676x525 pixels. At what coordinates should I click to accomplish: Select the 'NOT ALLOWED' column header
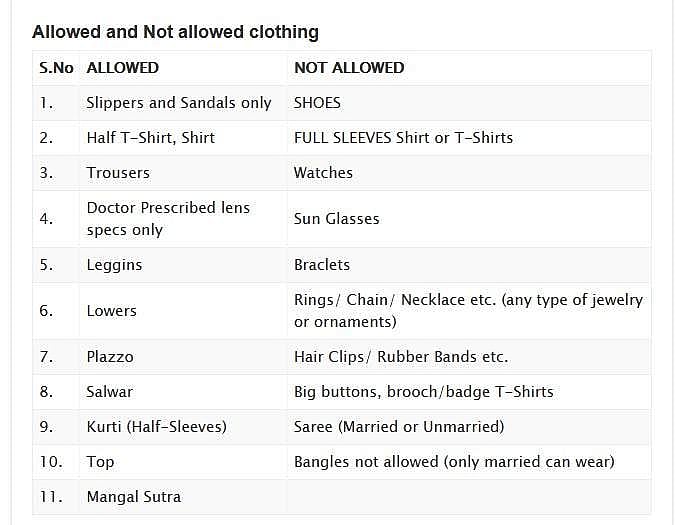tap(349, 68)
